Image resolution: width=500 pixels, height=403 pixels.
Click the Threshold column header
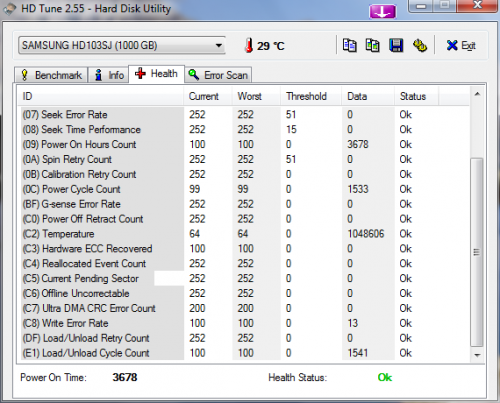[x=311, y=96]
